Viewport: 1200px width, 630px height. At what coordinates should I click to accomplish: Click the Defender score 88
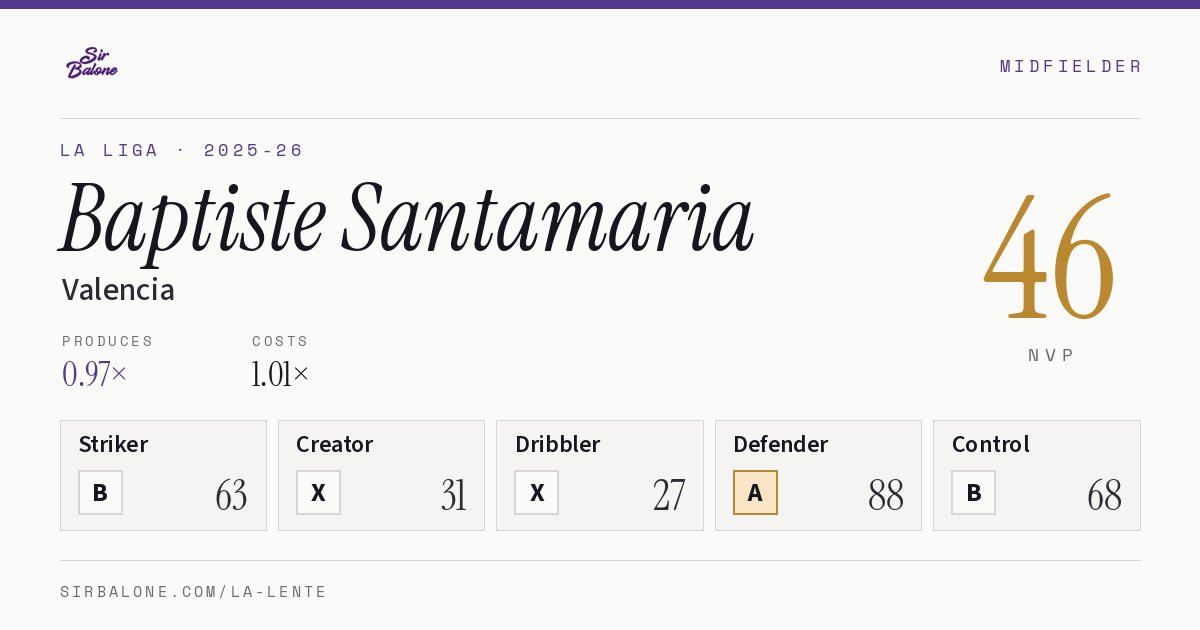(886, 495)
